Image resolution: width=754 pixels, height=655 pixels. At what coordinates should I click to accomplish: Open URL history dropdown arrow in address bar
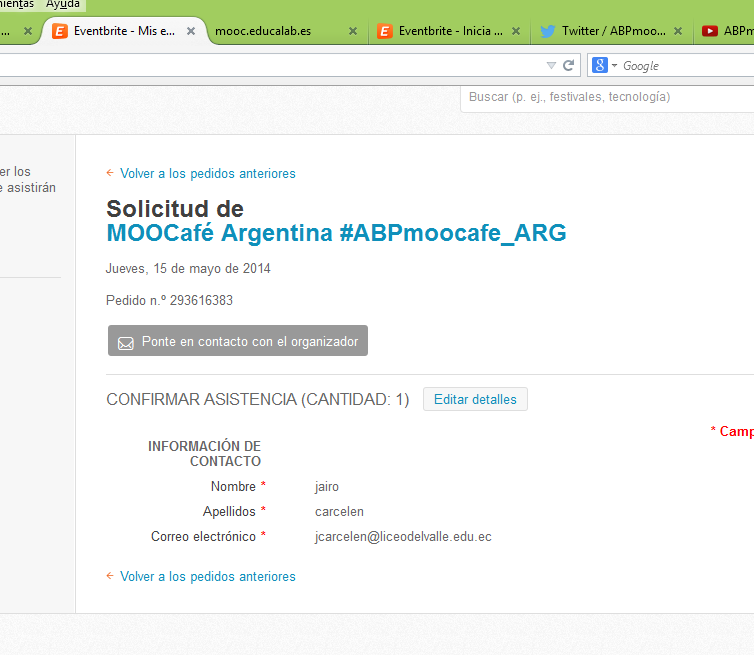coord(551,66)
